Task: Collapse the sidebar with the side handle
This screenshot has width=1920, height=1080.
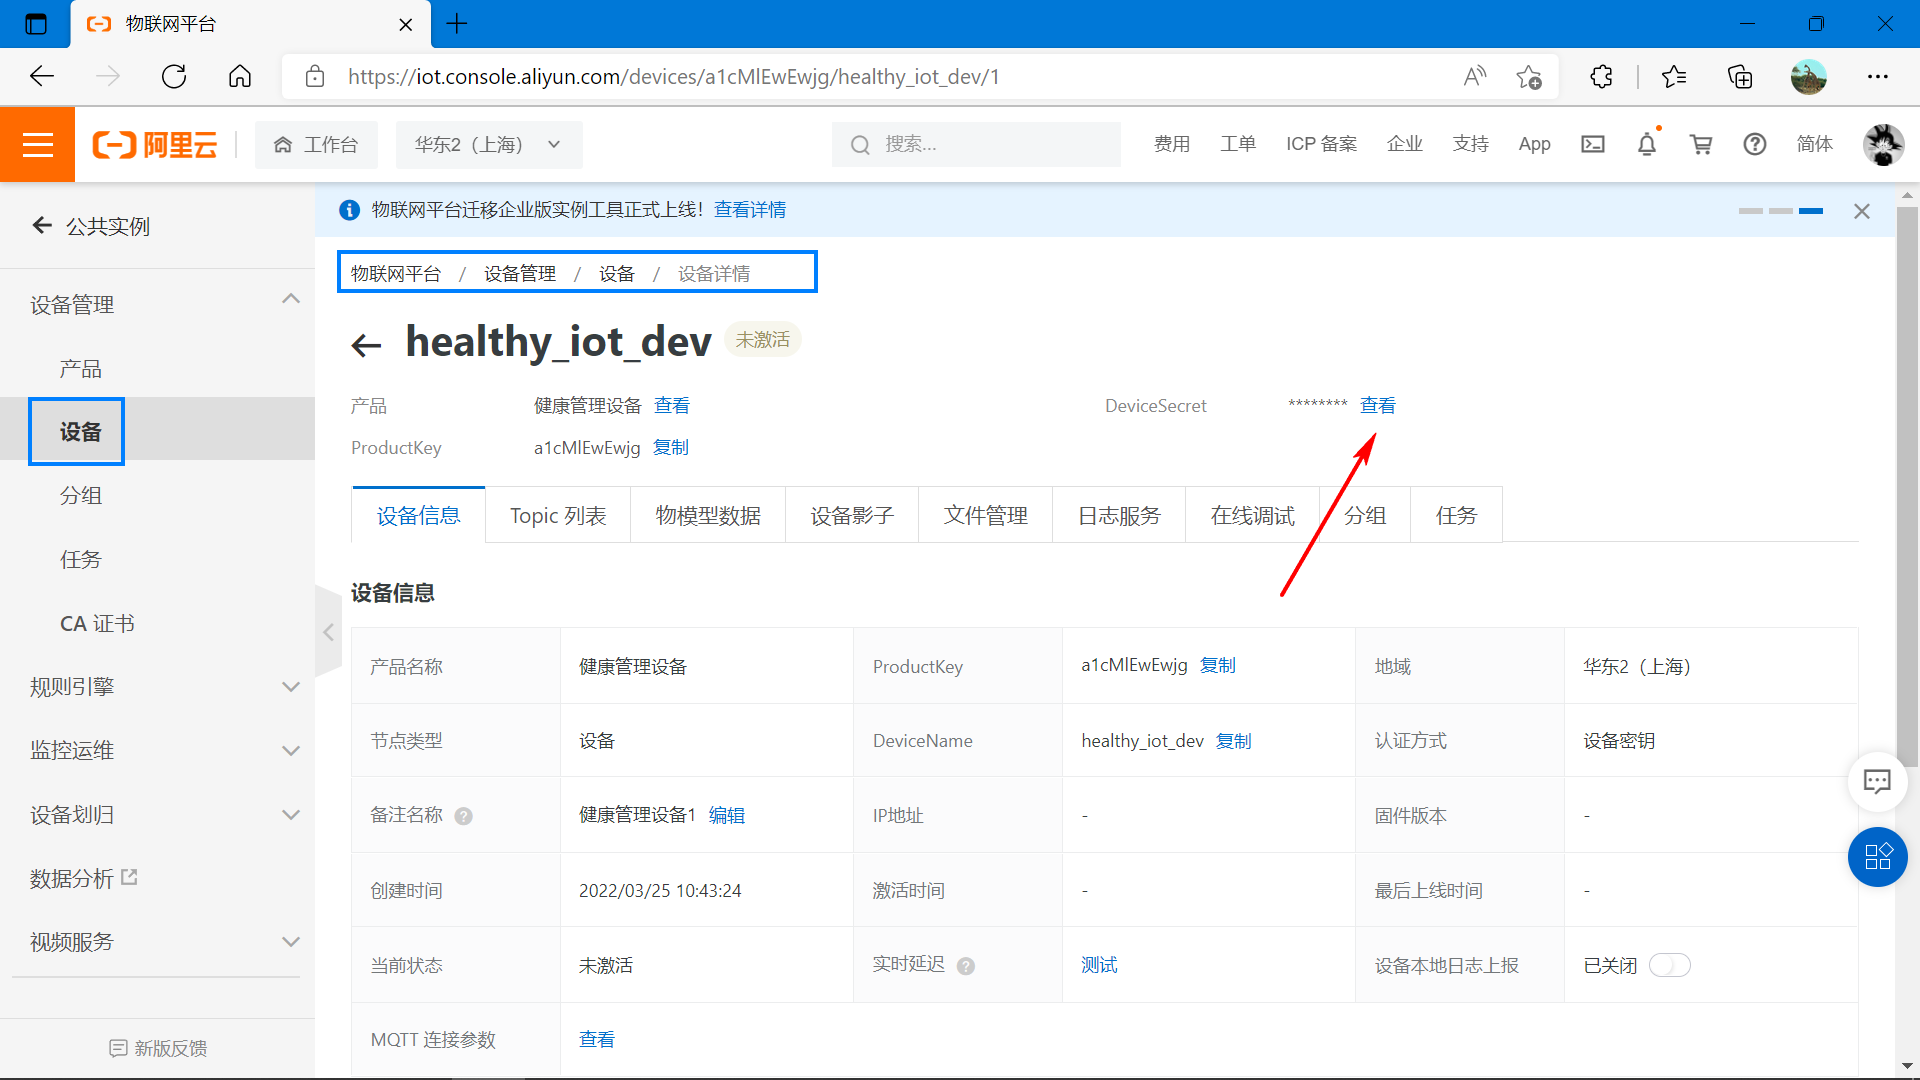Action: (x=328, y=632)
